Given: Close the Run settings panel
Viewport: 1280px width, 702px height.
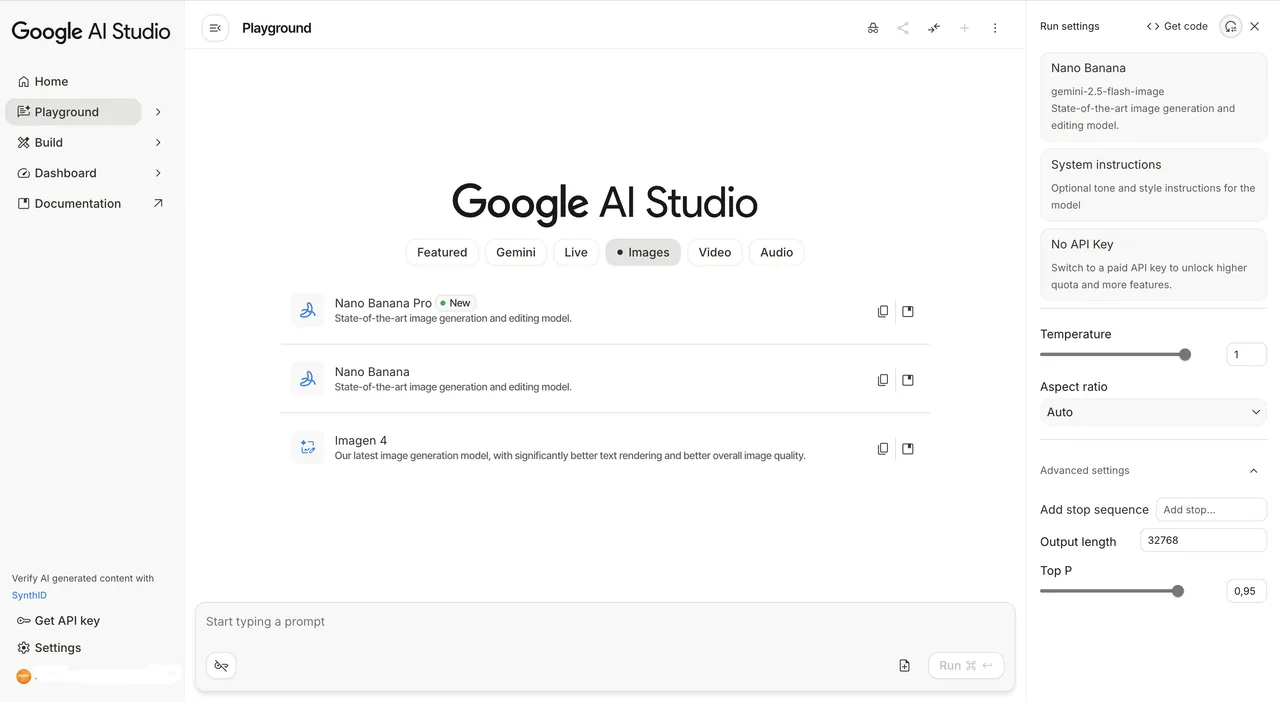Looking at the screenshot, I should pyautogui.click(x=1255, y=27).
